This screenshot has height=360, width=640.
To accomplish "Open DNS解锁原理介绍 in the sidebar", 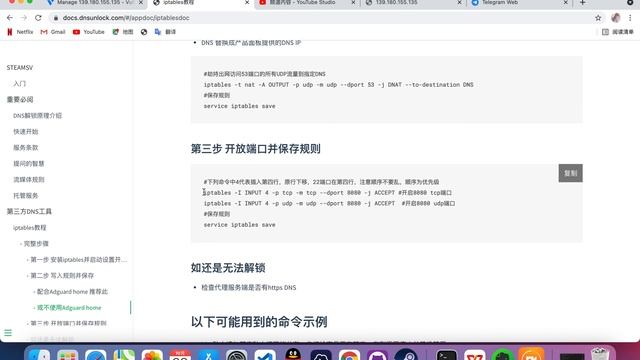I will [38, 116].
